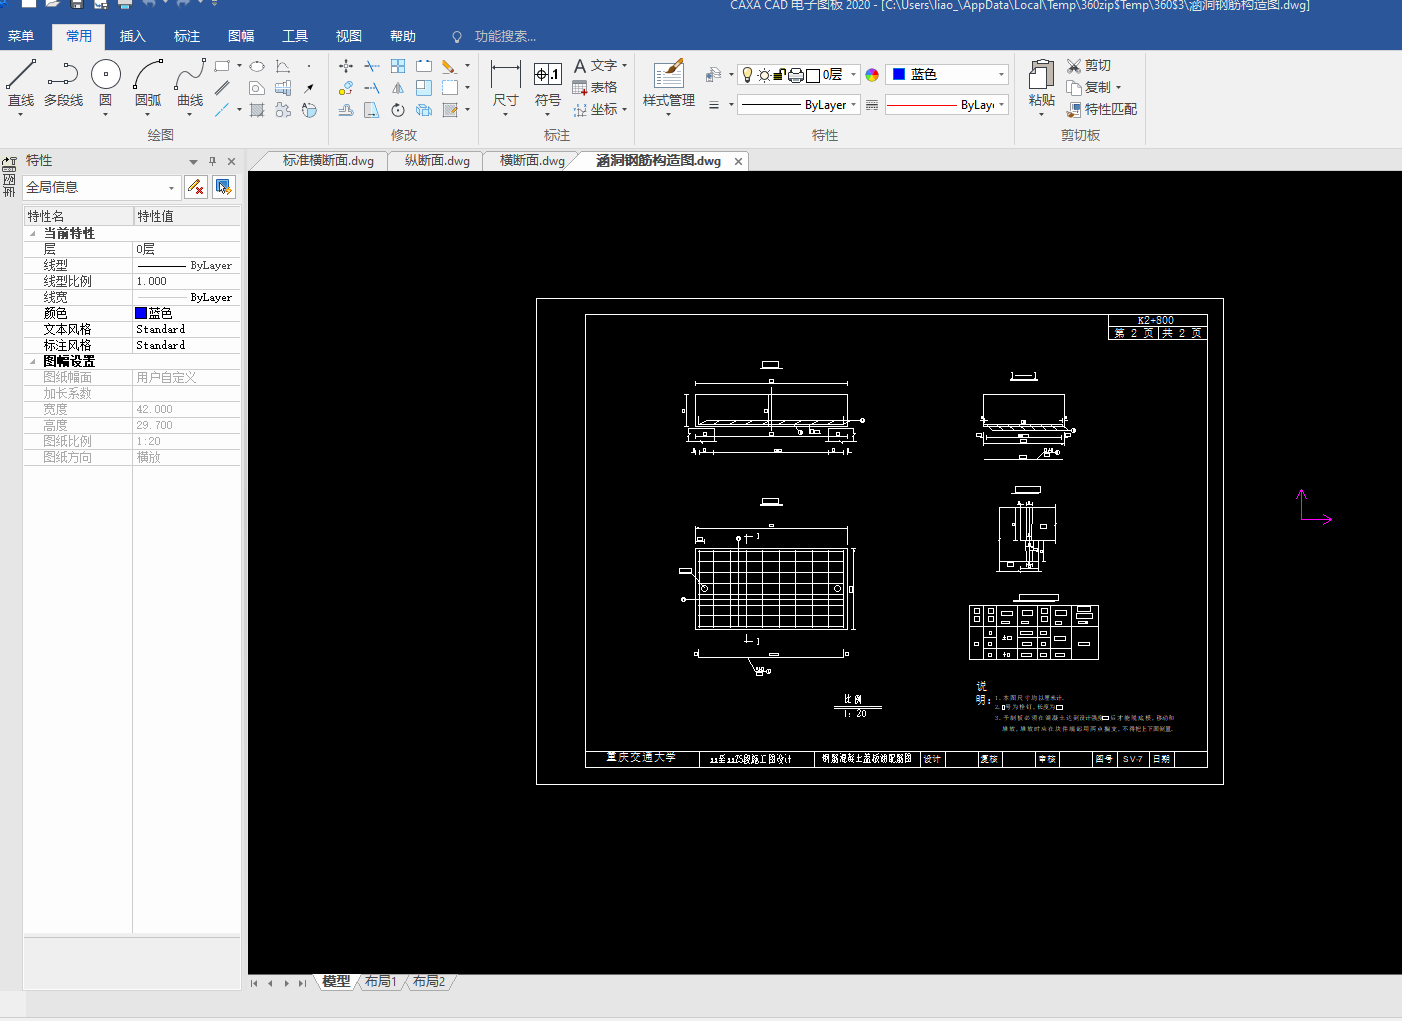Pin the 特性 panel with pushpin

pyautogui.click(x=212, y=161)
